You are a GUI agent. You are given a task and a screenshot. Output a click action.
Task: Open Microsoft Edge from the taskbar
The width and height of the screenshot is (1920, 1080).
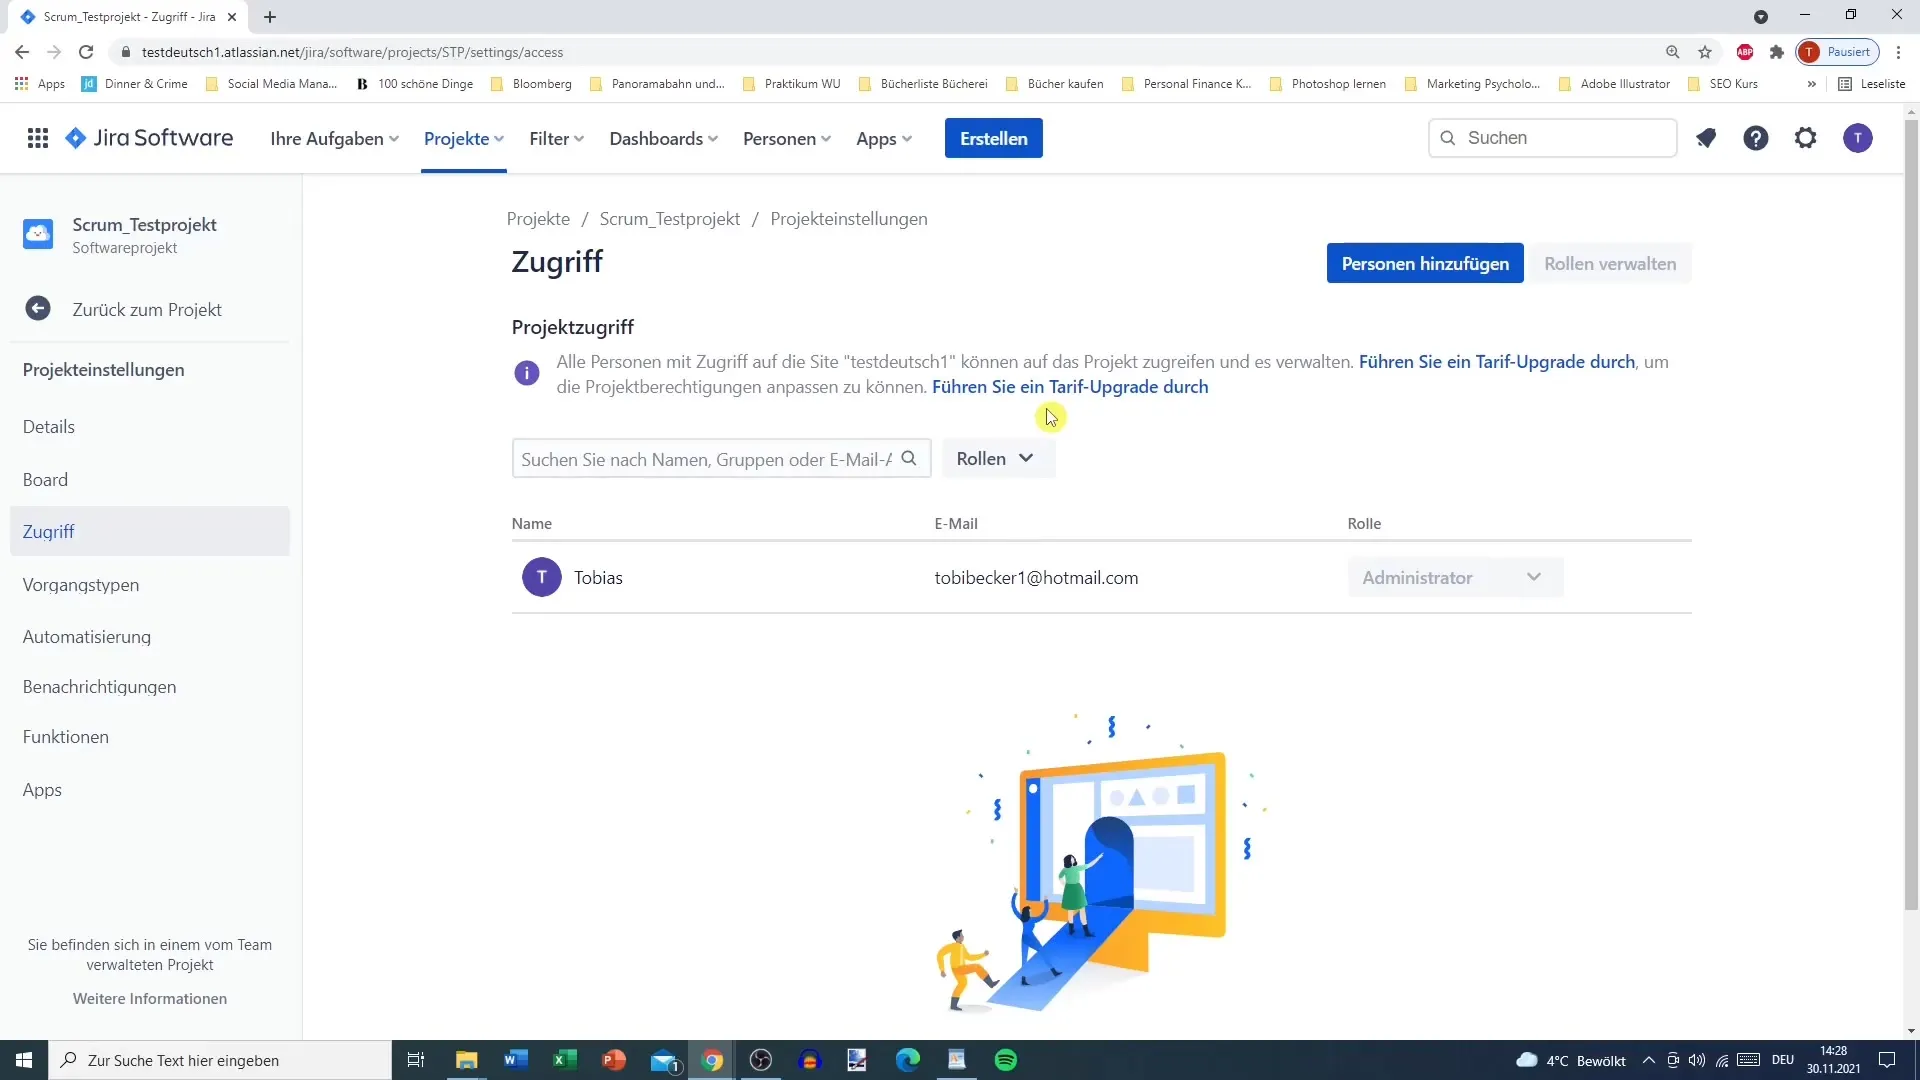907,1060
